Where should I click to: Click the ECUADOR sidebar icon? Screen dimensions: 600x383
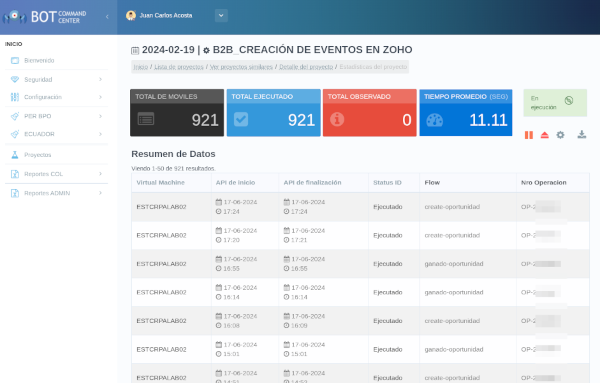click(15, 134)
